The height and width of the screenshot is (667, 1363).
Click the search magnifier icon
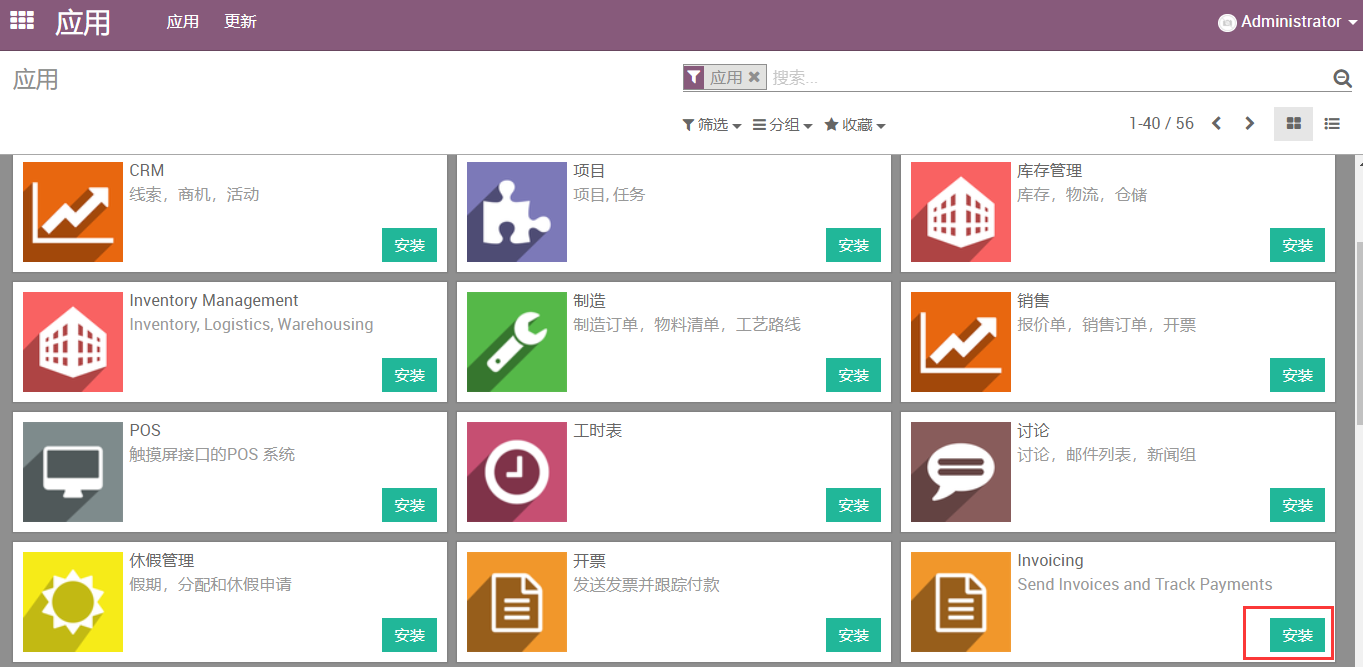[x=1342, y=78]
